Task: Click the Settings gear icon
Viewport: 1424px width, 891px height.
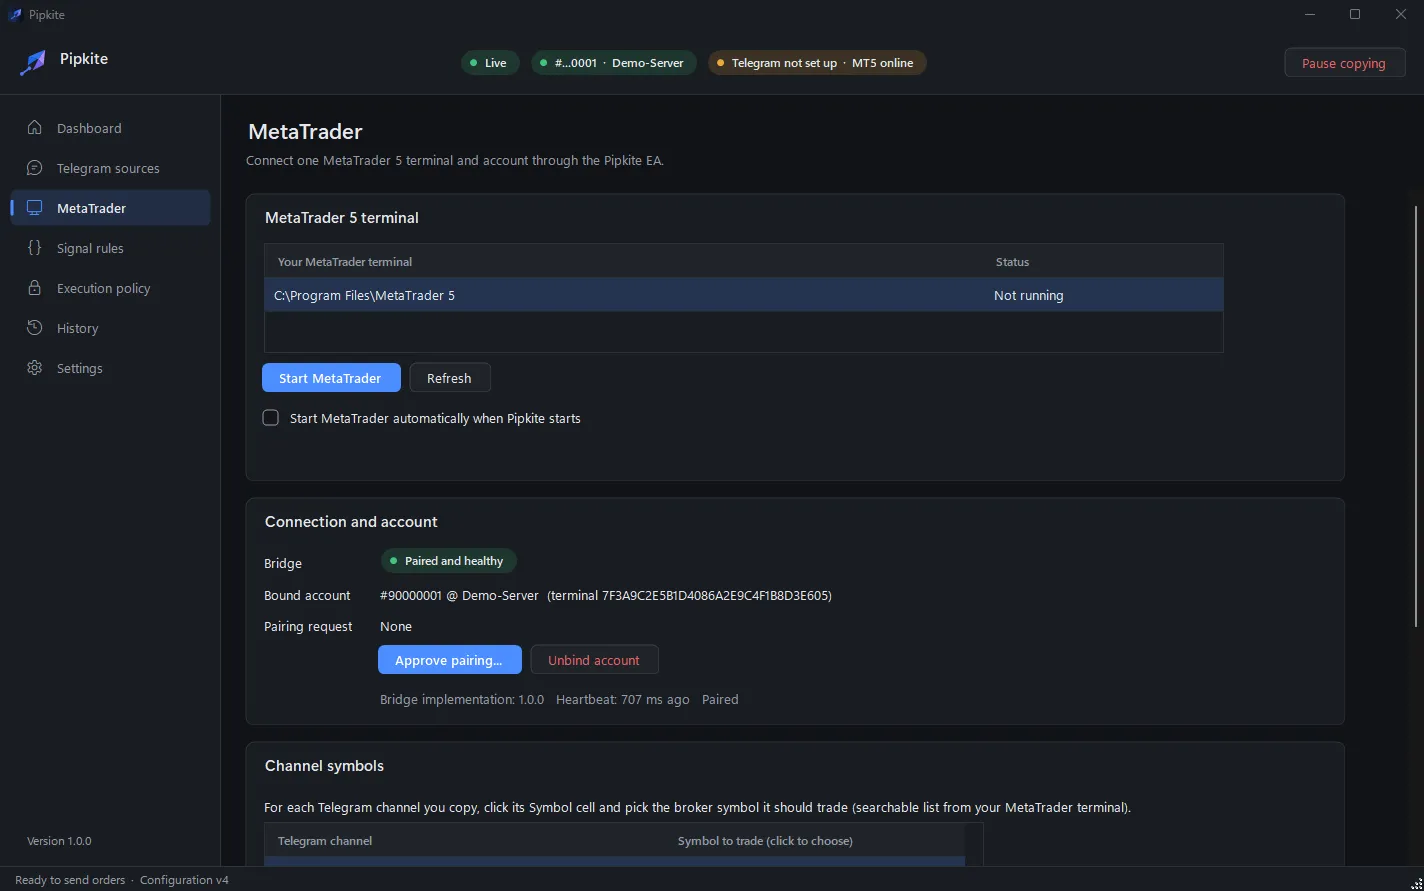Action: (35, 368)
